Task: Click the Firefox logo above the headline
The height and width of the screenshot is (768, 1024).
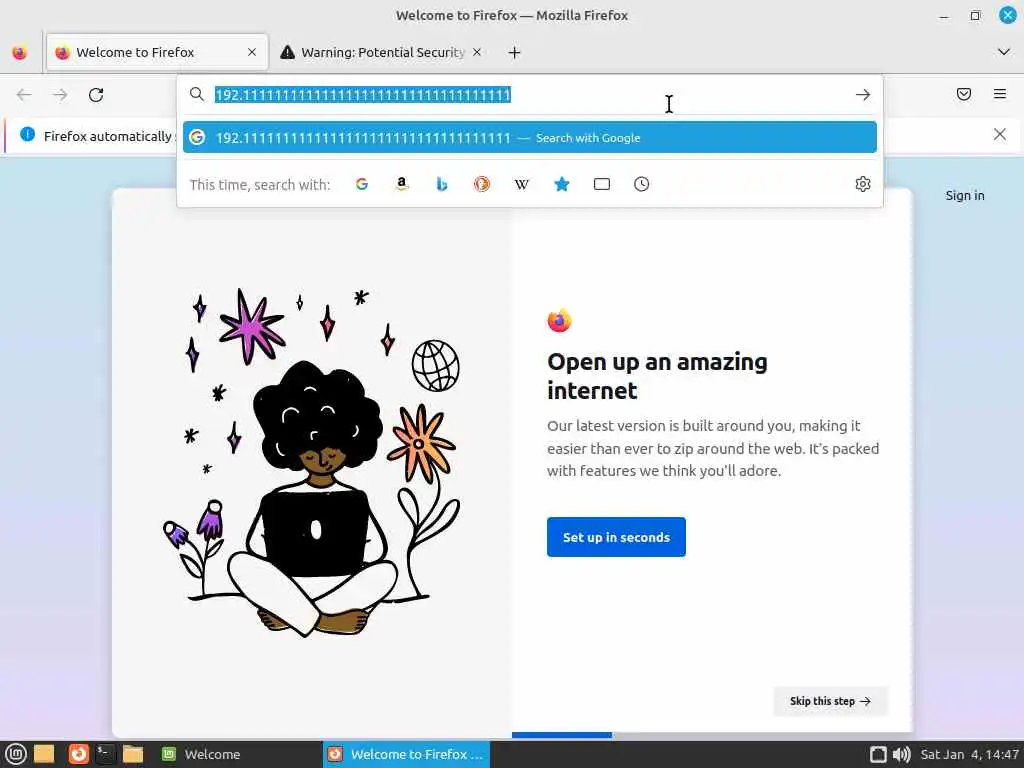Action: 559,321
